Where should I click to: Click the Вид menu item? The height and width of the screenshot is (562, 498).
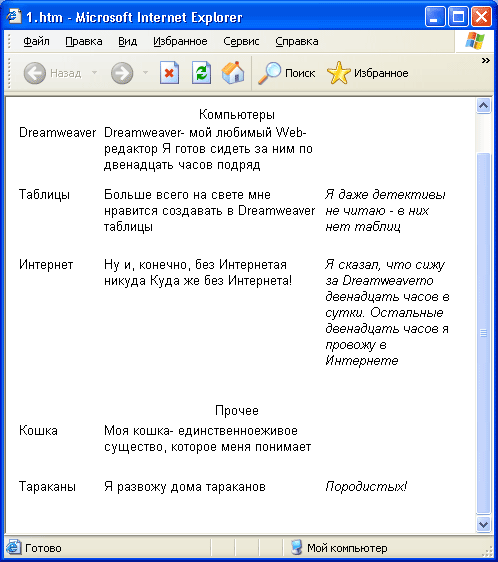click(128, 42)
